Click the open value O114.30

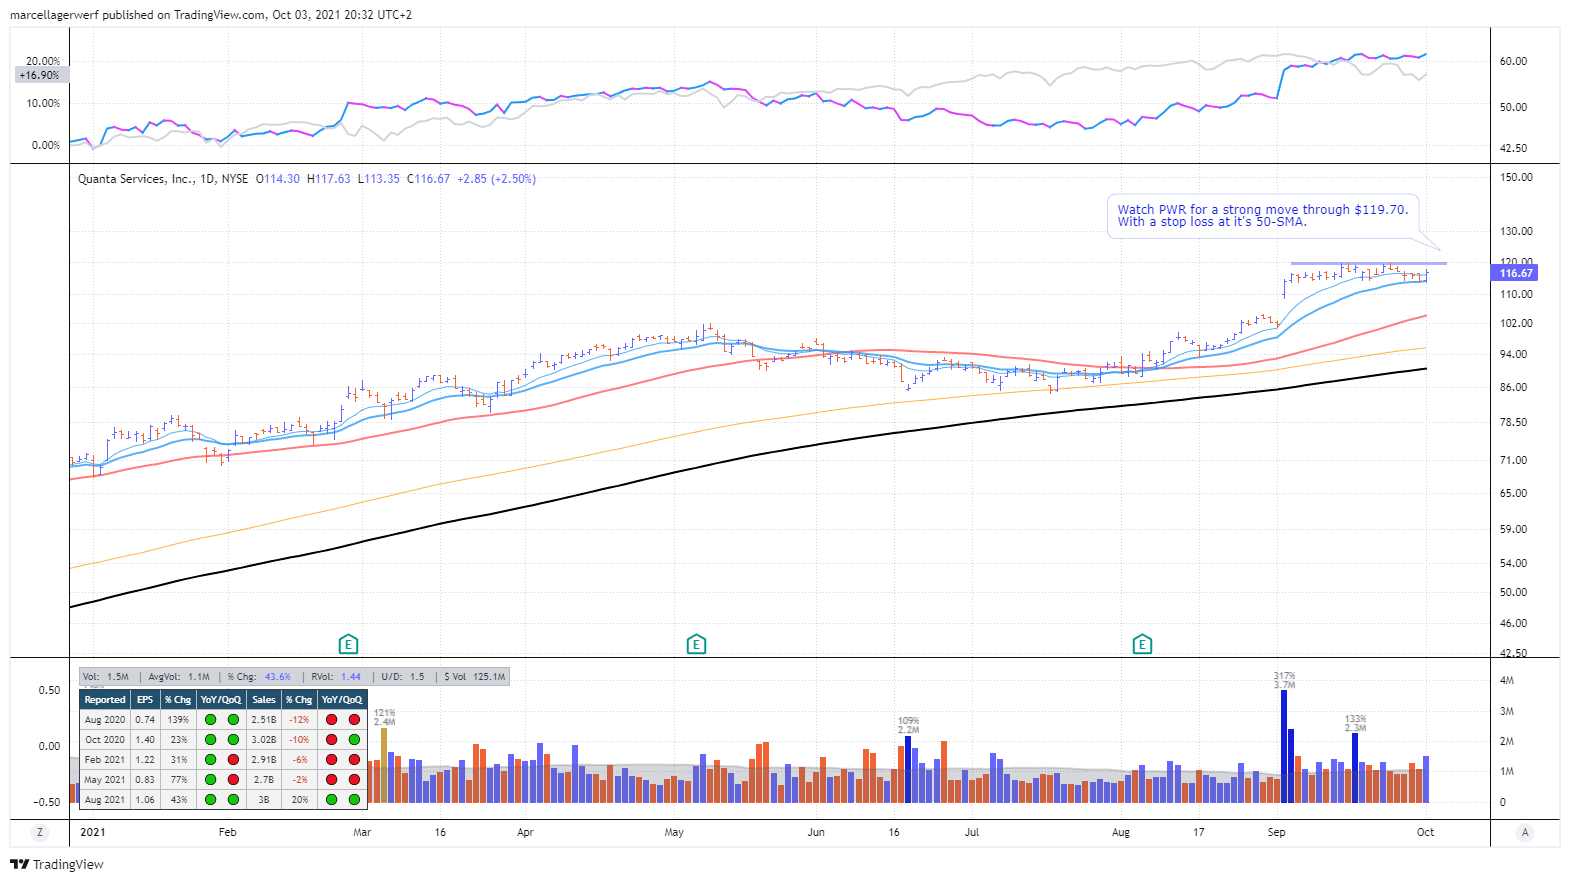278,179
